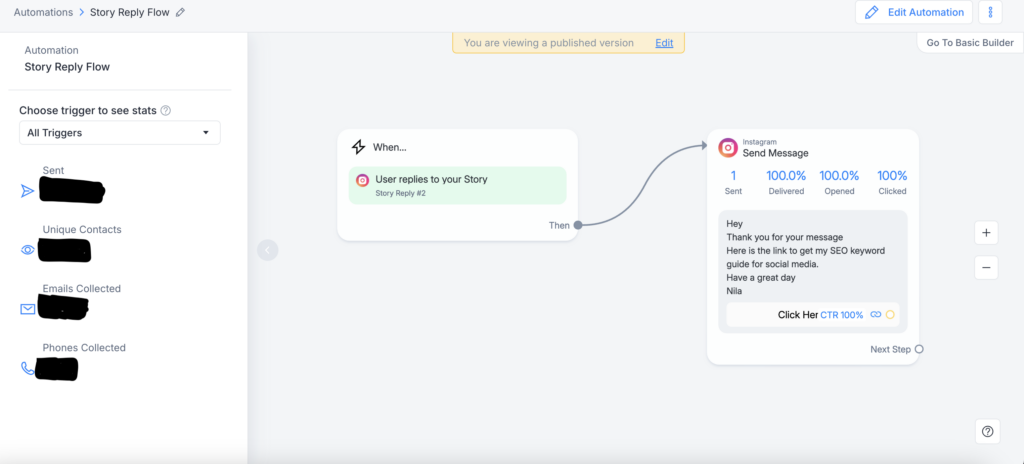The image size is (1024, 464).
Task: Click the Unique Contacts label
Action: pos(82,229)
